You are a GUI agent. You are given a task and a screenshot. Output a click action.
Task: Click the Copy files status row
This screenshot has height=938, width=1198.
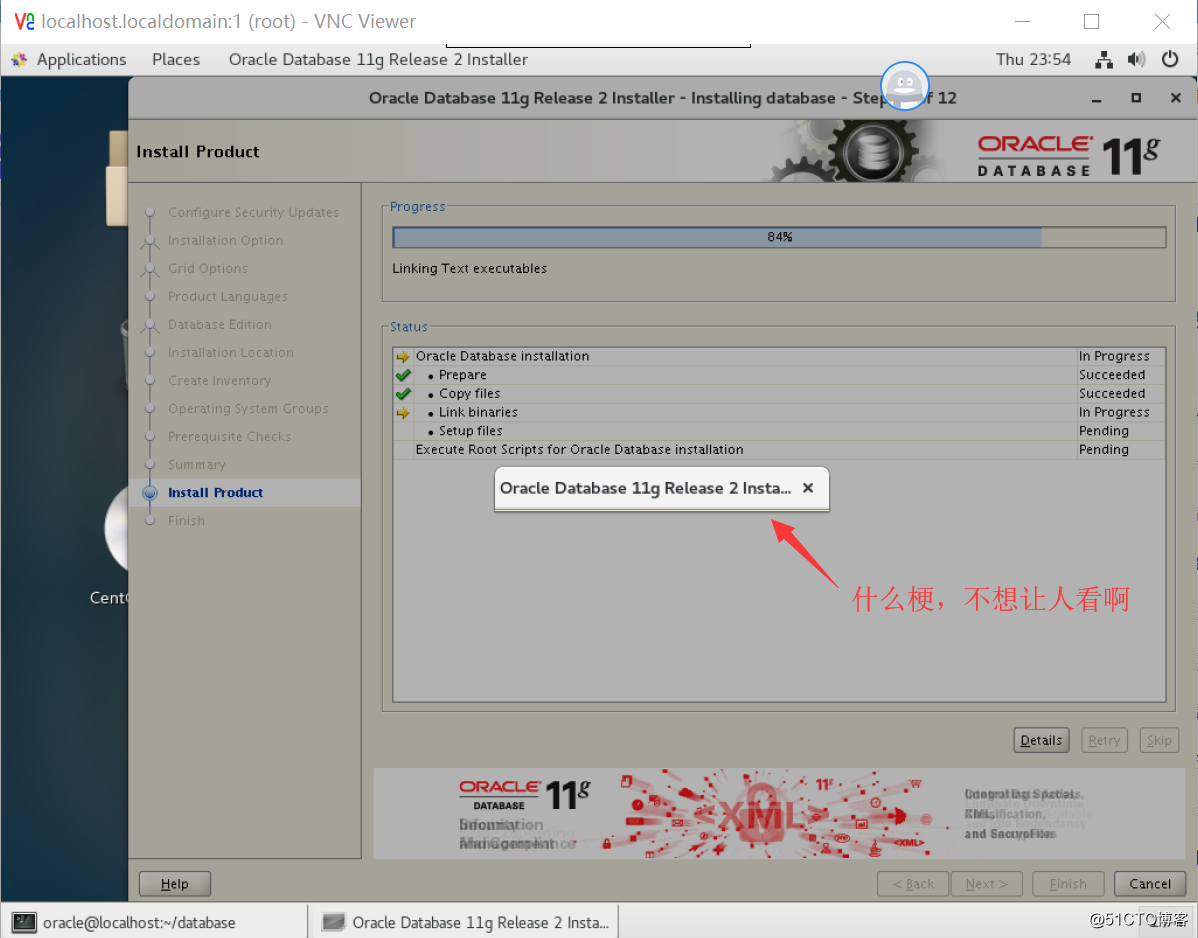pyautogui.click(x=779, y=393)
